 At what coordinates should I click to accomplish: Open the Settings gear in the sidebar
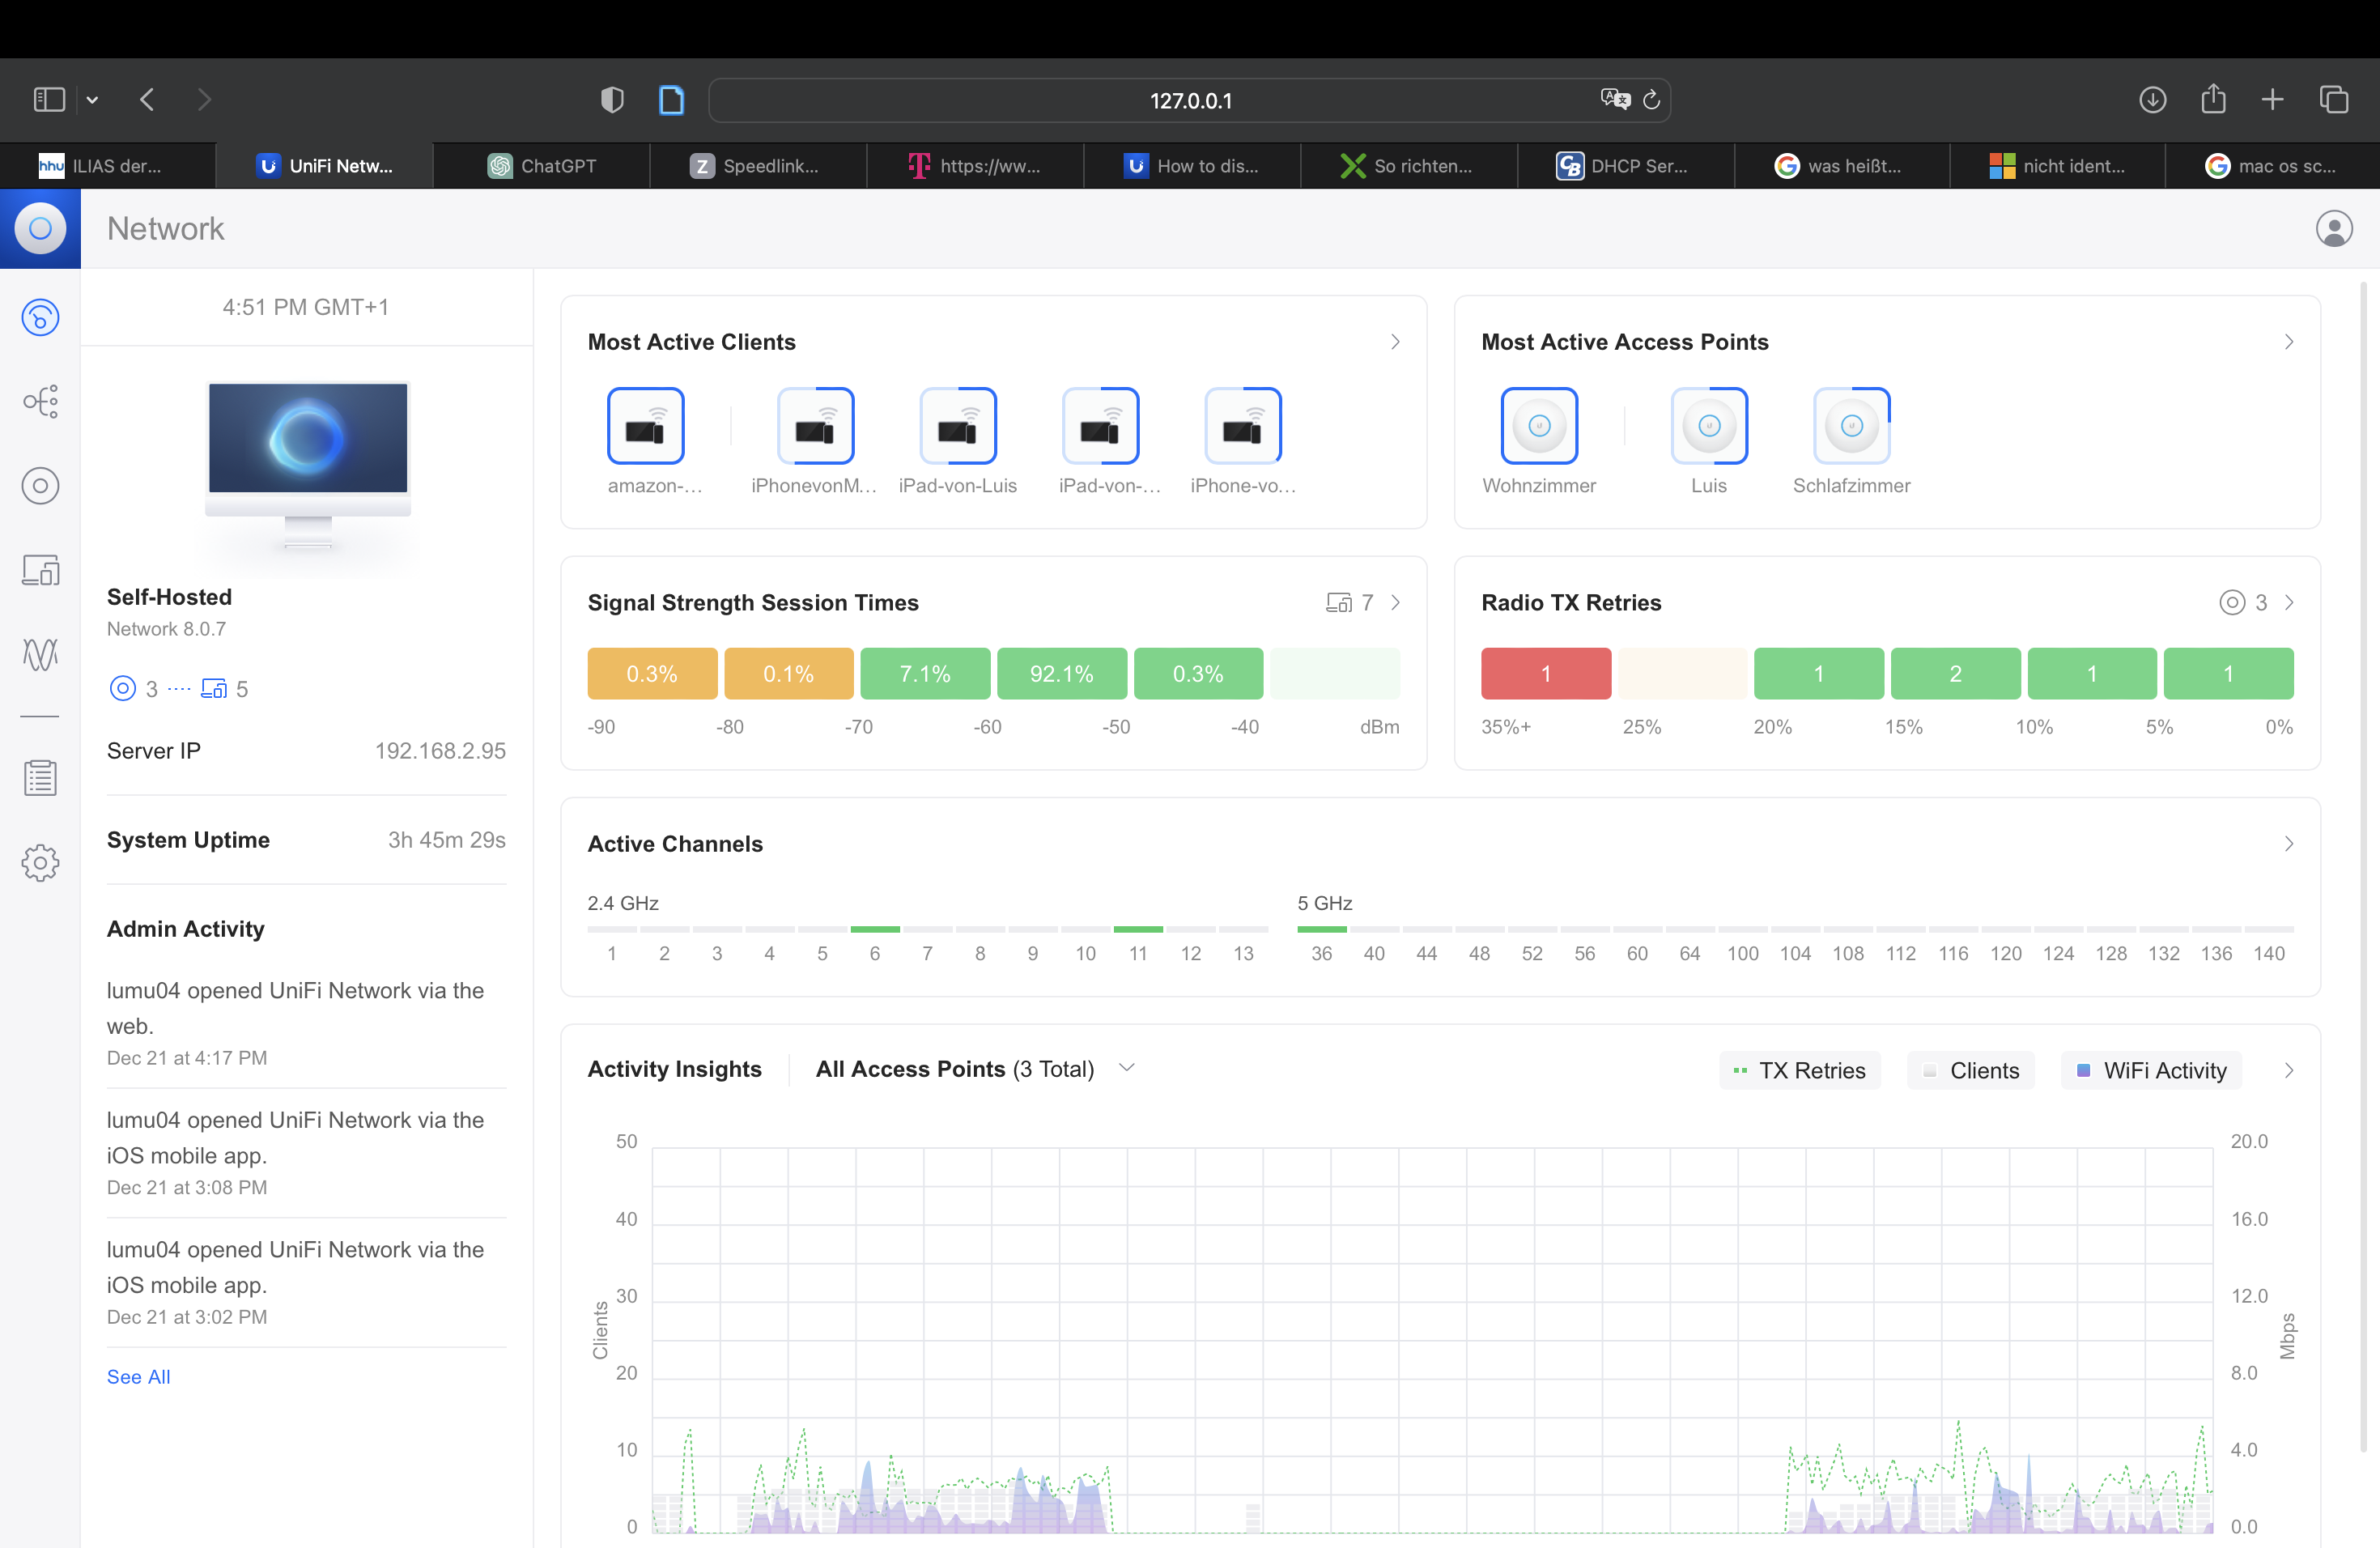pyautogui.click(x=40, y=862)
